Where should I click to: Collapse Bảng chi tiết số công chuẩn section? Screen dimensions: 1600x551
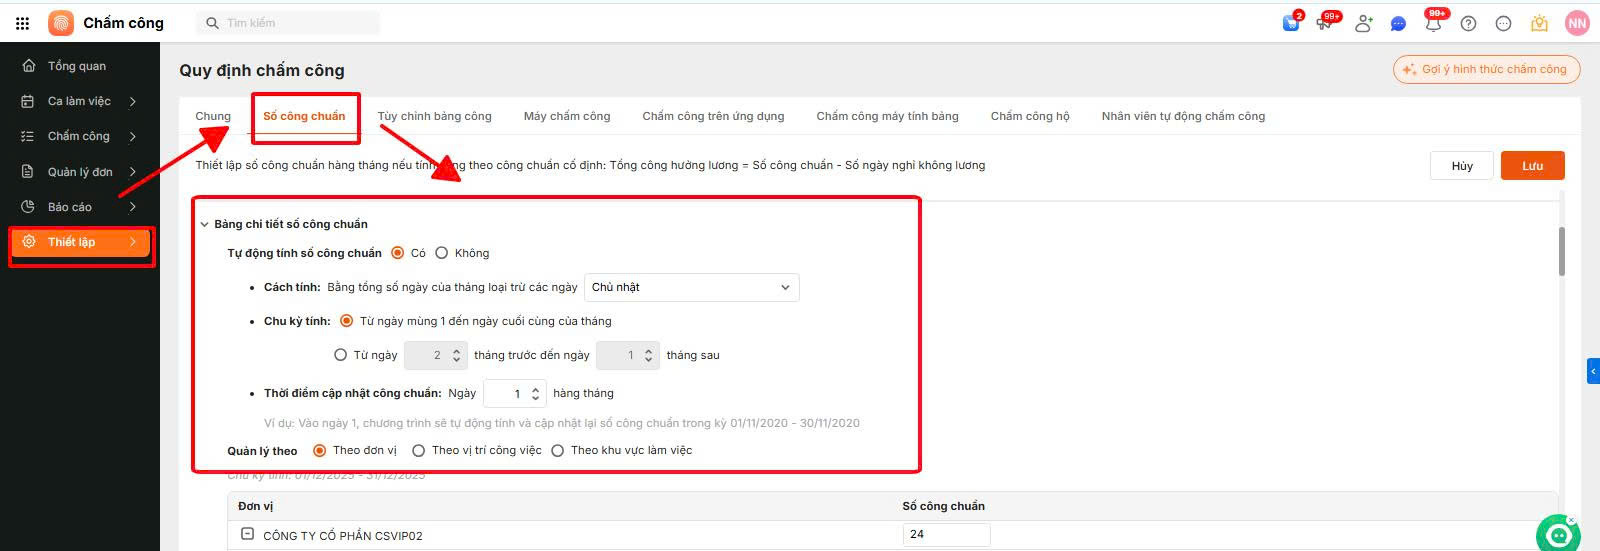click(x=204, y=225)
